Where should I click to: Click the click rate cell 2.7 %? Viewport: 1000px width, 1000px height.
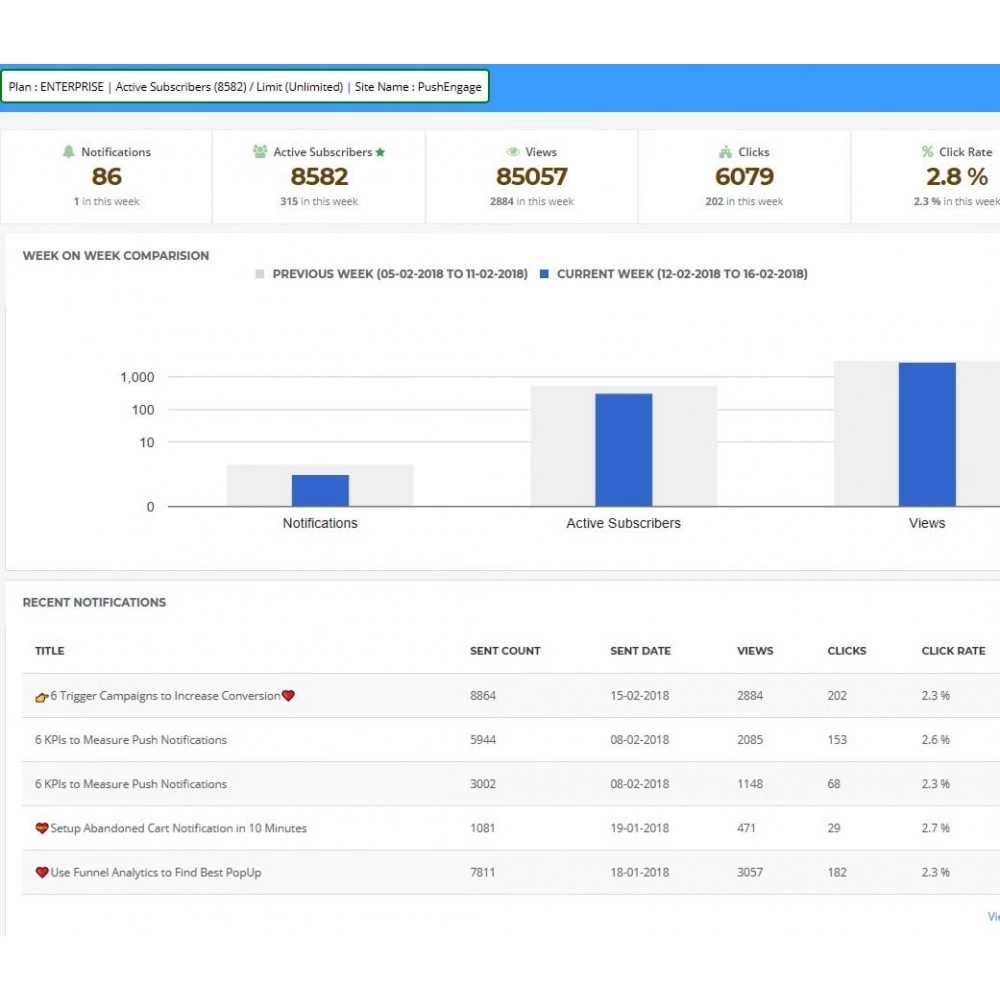tap(936, 828)
